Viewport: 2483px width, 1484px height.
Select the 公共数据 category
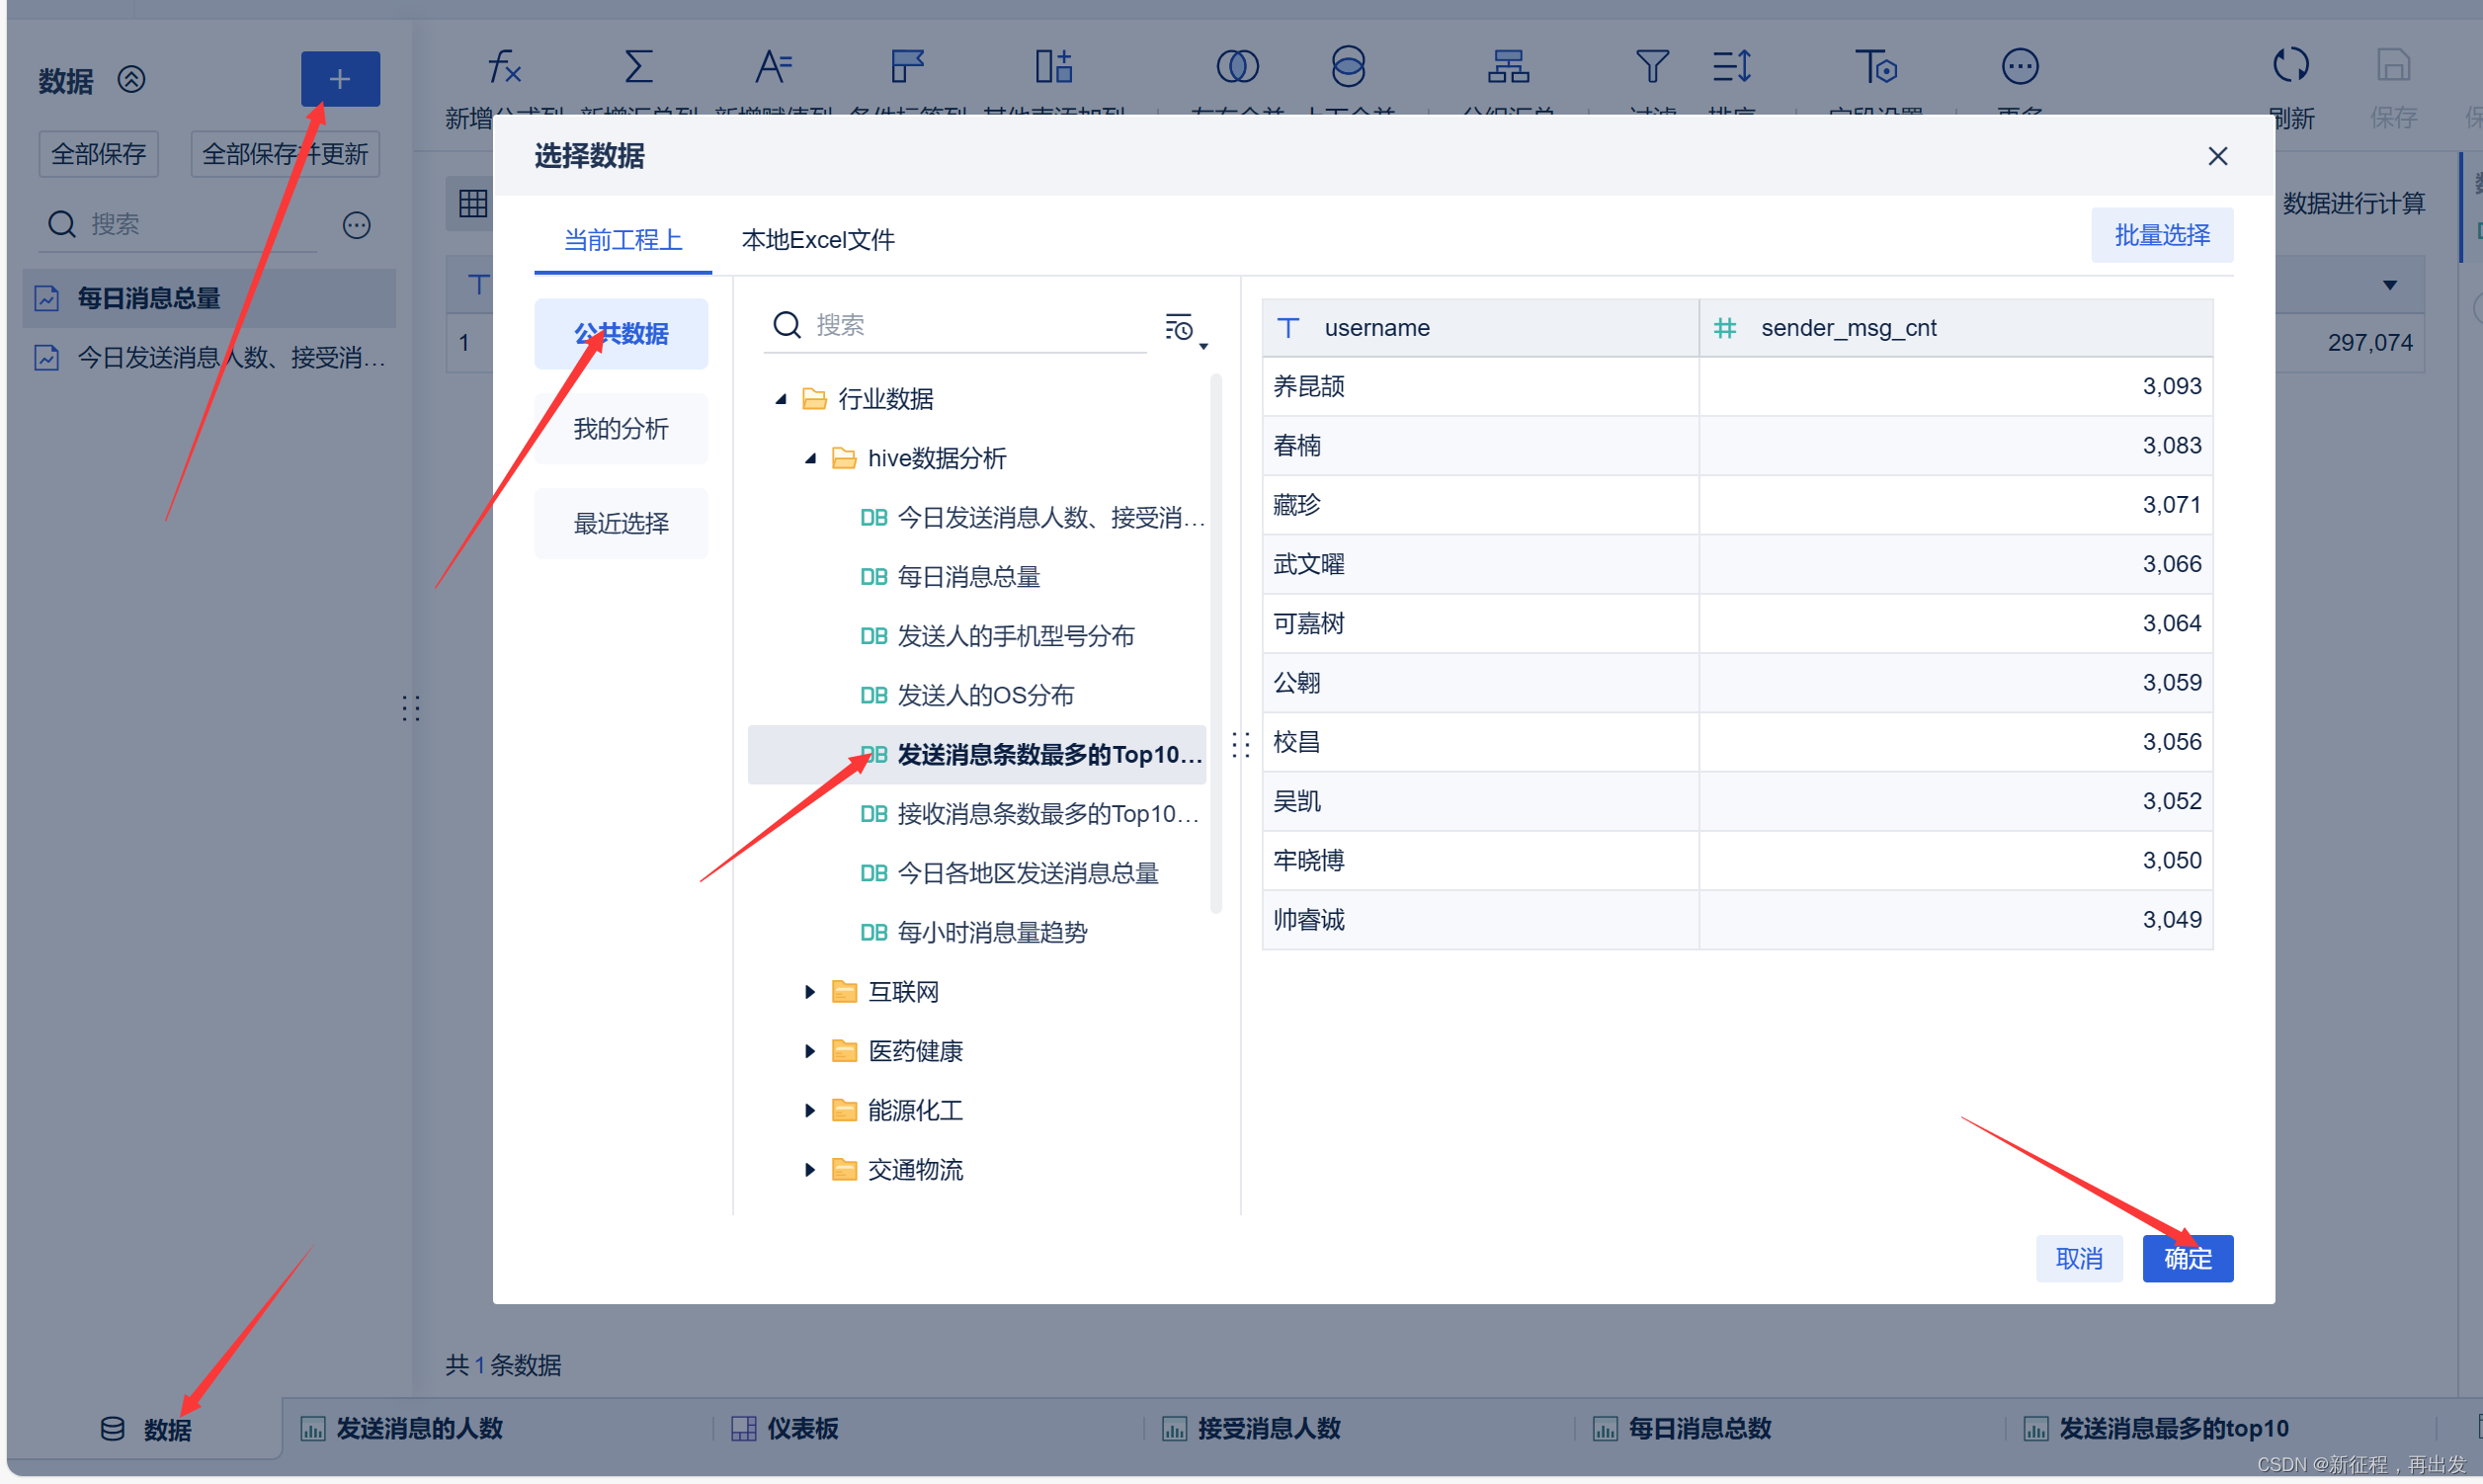point(621,334)
